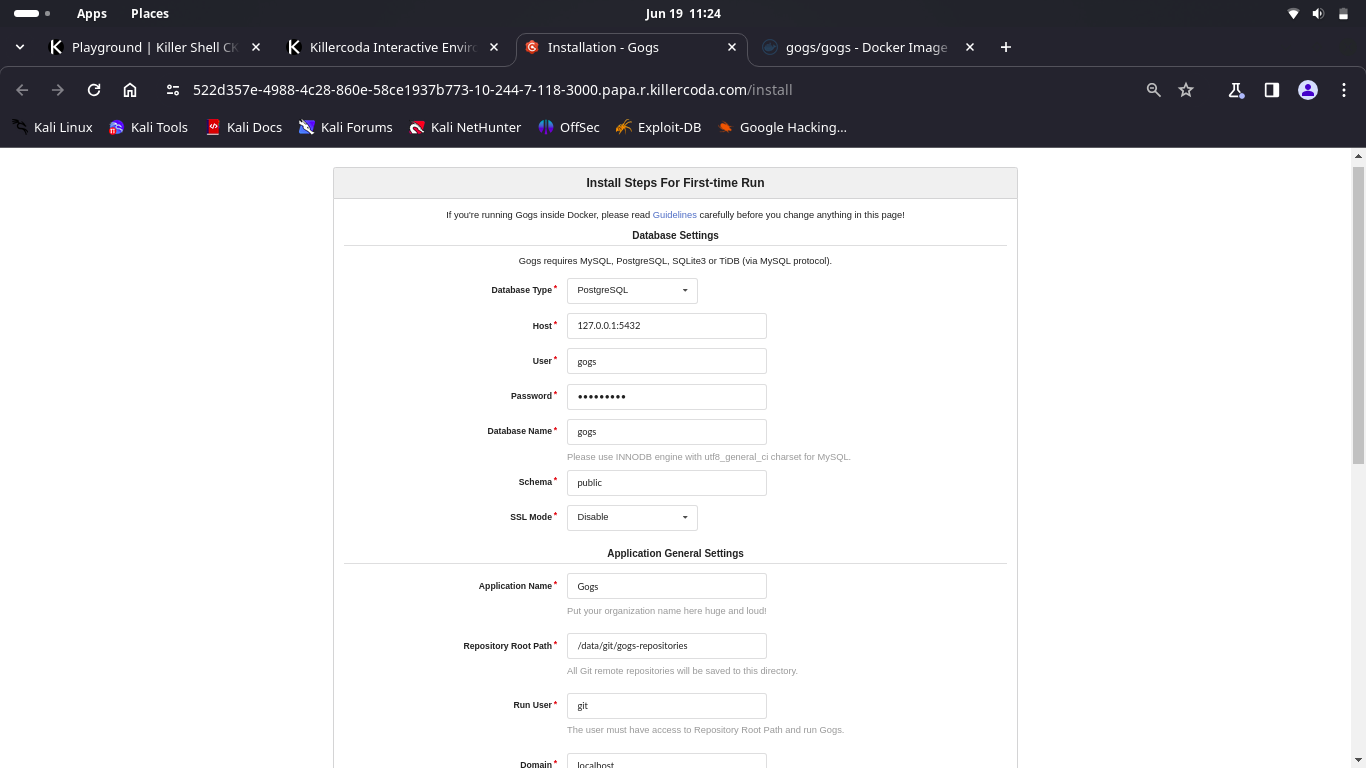Open the Kali Docs bookmark
This screenshot has height=768, width=1366.
244,127
